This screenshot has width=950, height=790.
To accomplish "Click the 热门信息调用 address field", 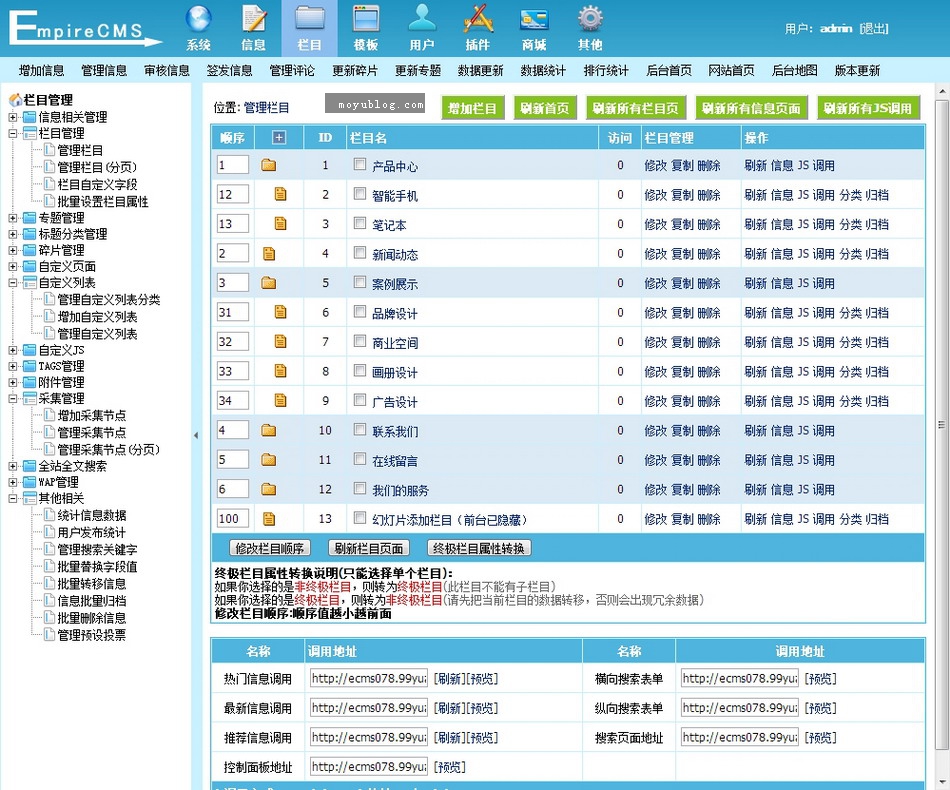I will pos(368,679).
